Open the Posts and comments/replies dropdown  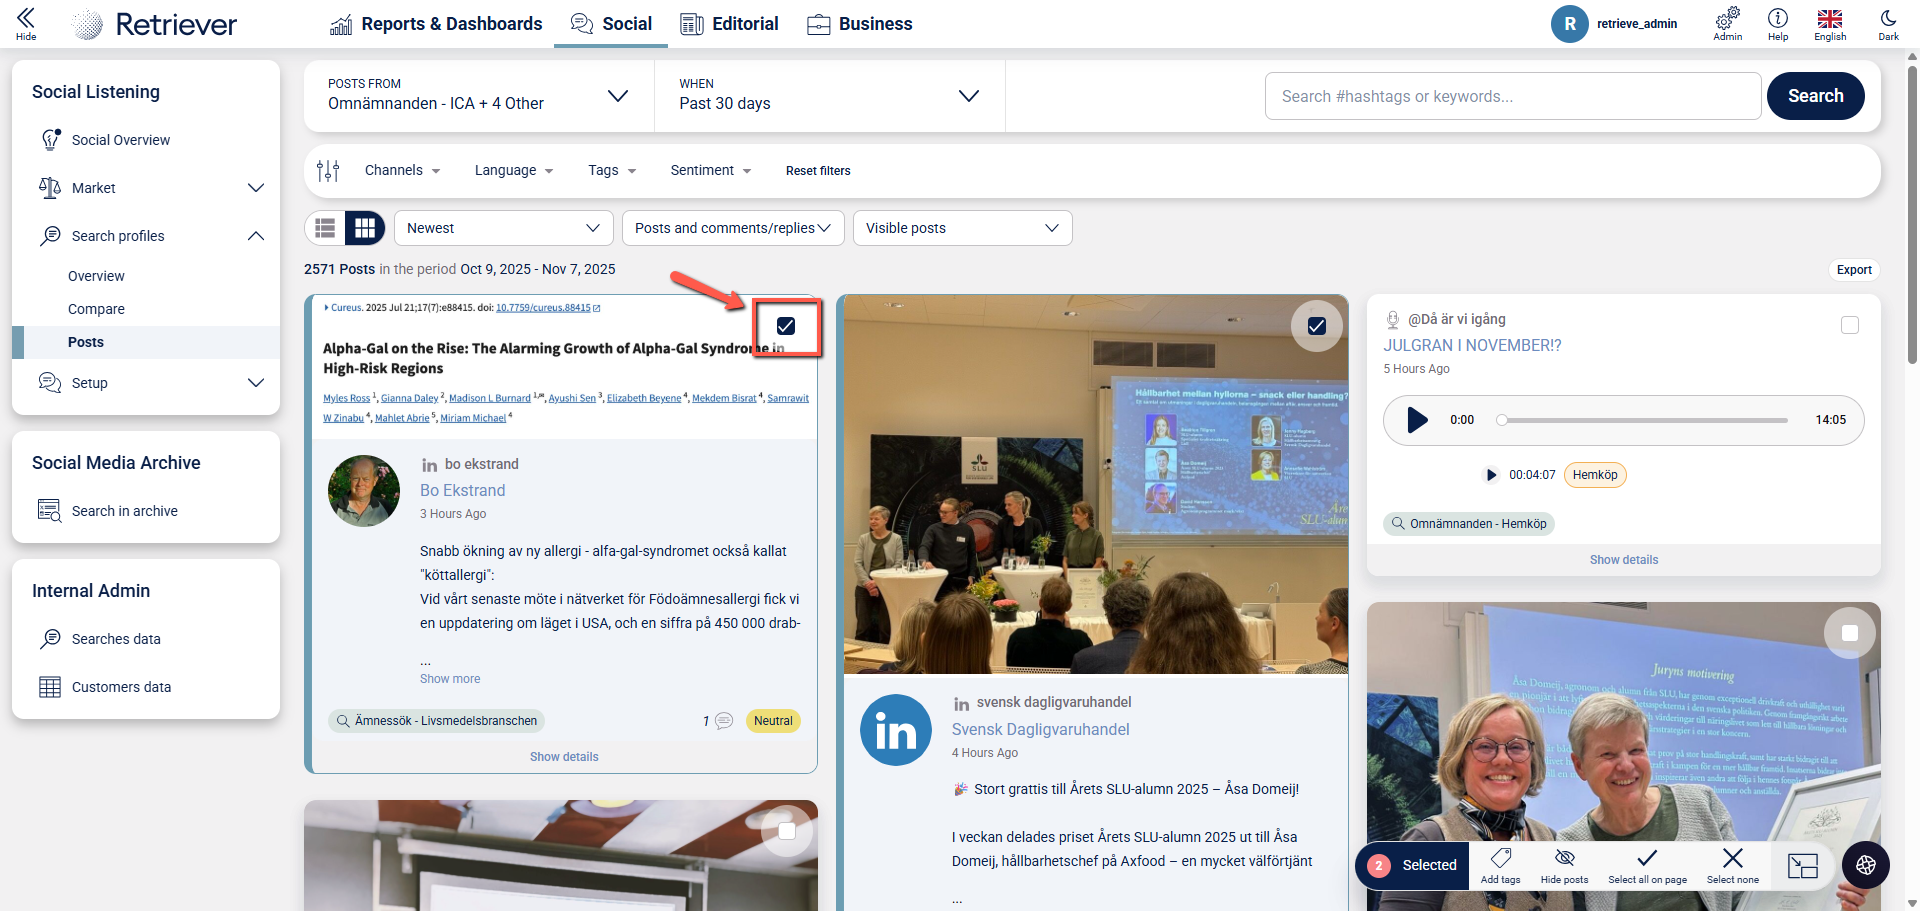(x=733, y=228)
